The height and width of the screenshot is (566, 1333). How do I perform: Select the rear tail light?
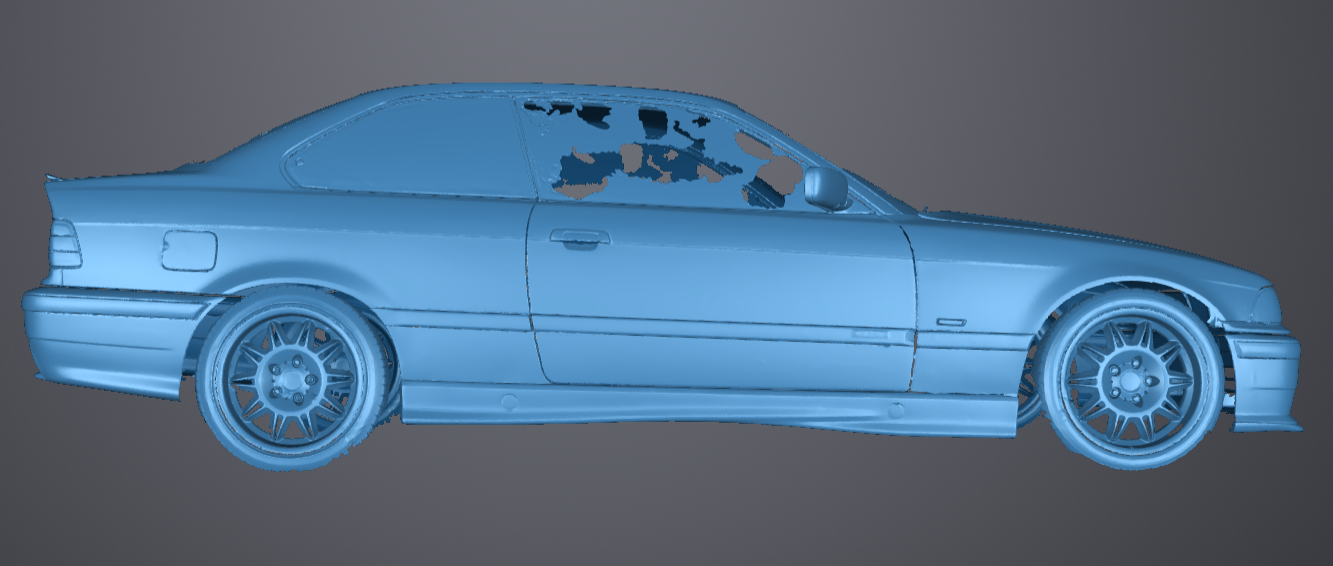[x=65, y=244]
